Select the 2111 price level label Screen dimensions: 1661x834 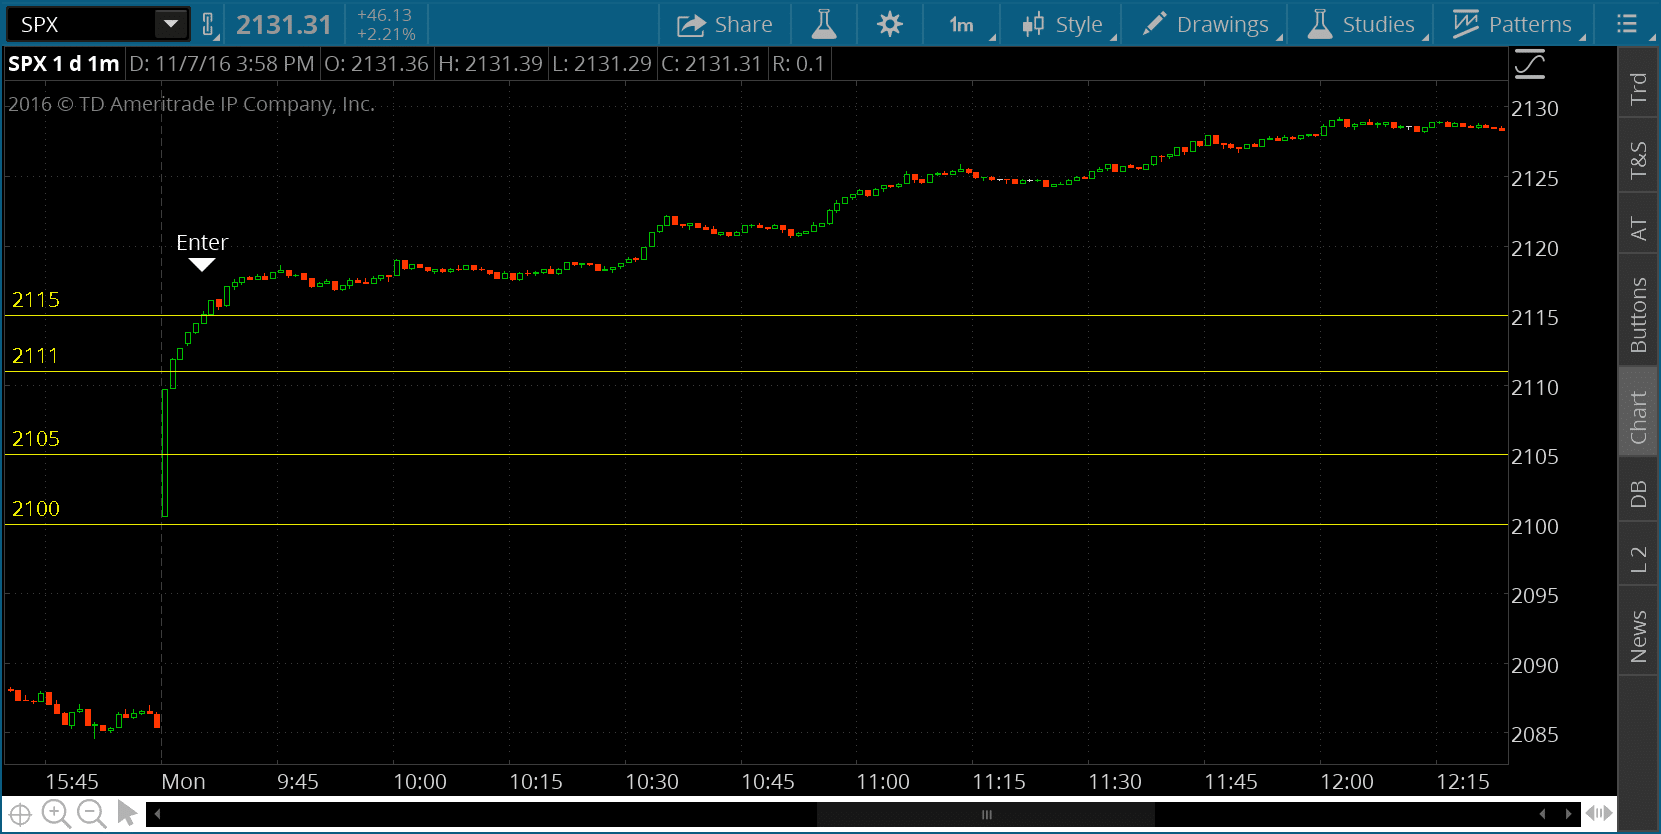point(35,355)
